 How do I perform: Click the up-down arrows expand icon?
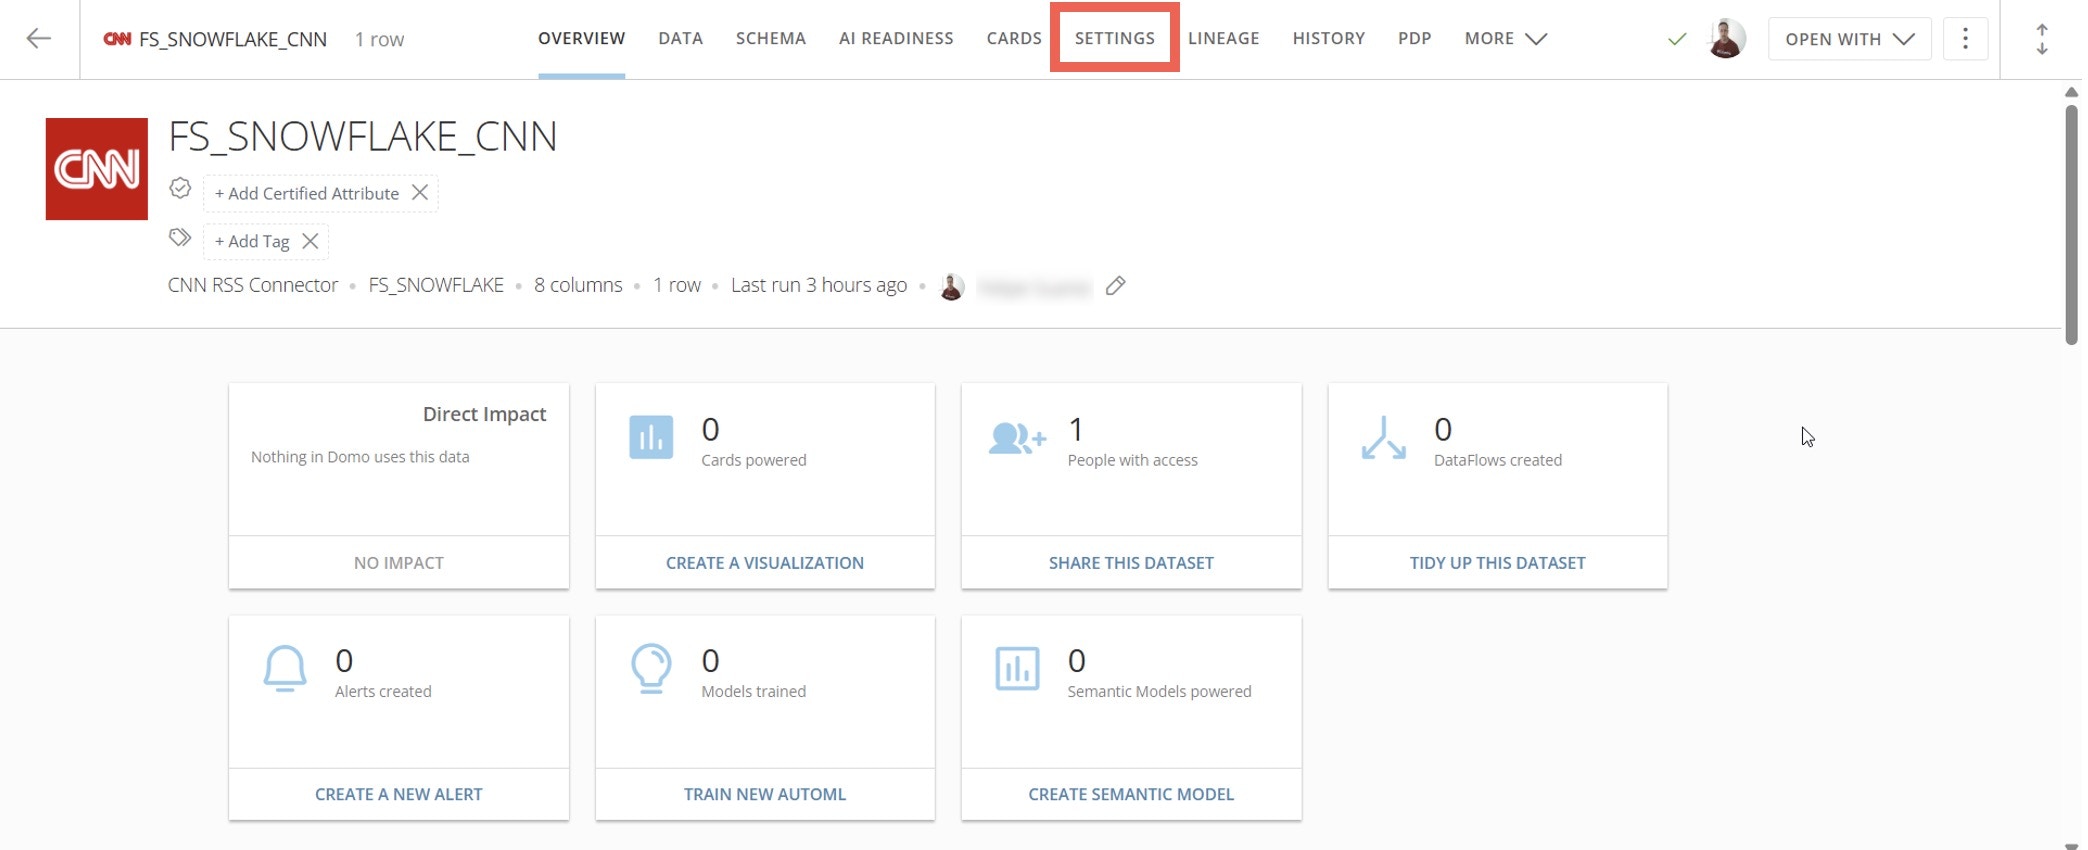2042,39
